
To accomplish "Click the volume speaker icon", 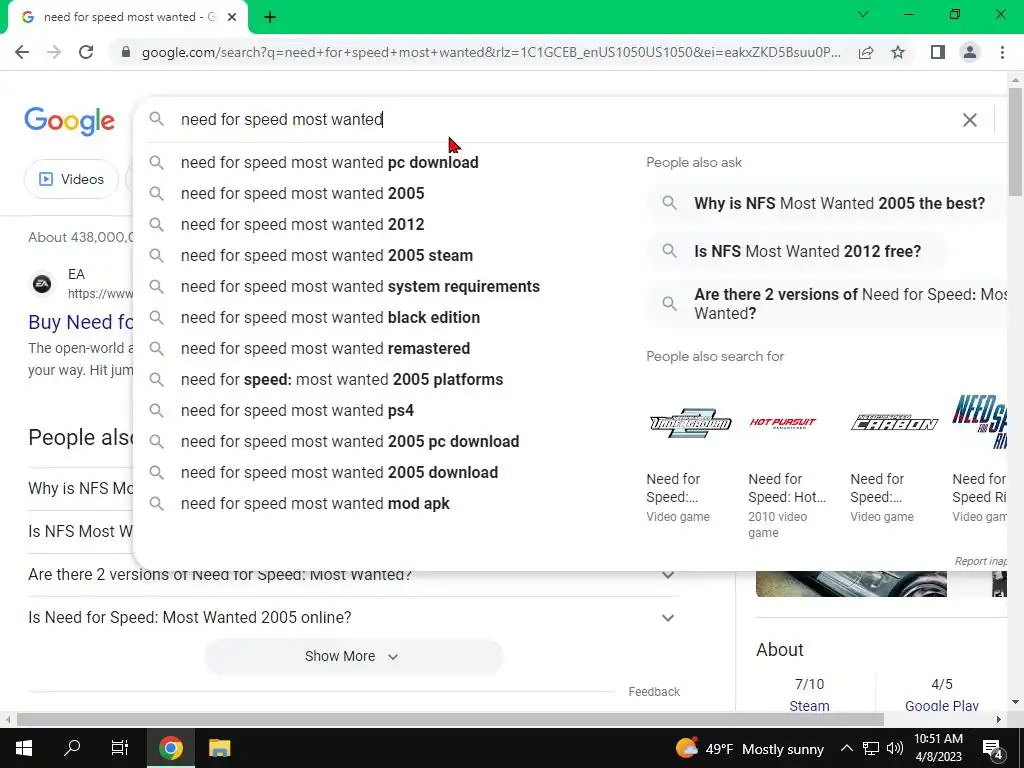I will click(895, 748).
